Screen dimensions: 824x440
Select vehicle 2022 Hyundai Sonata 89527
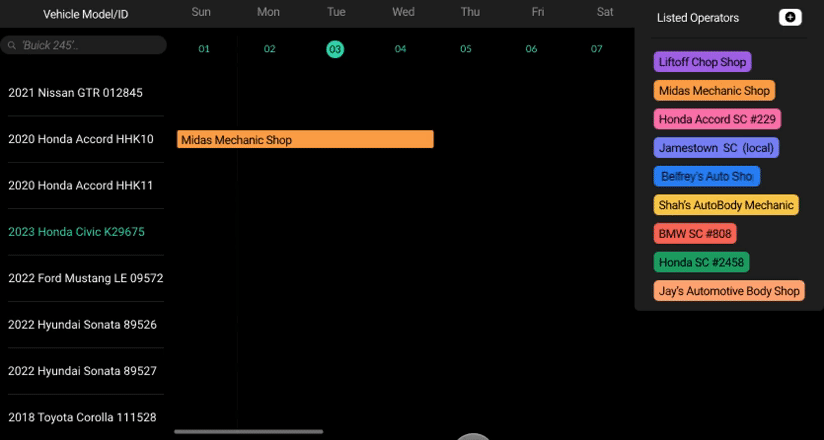point(83,371)
